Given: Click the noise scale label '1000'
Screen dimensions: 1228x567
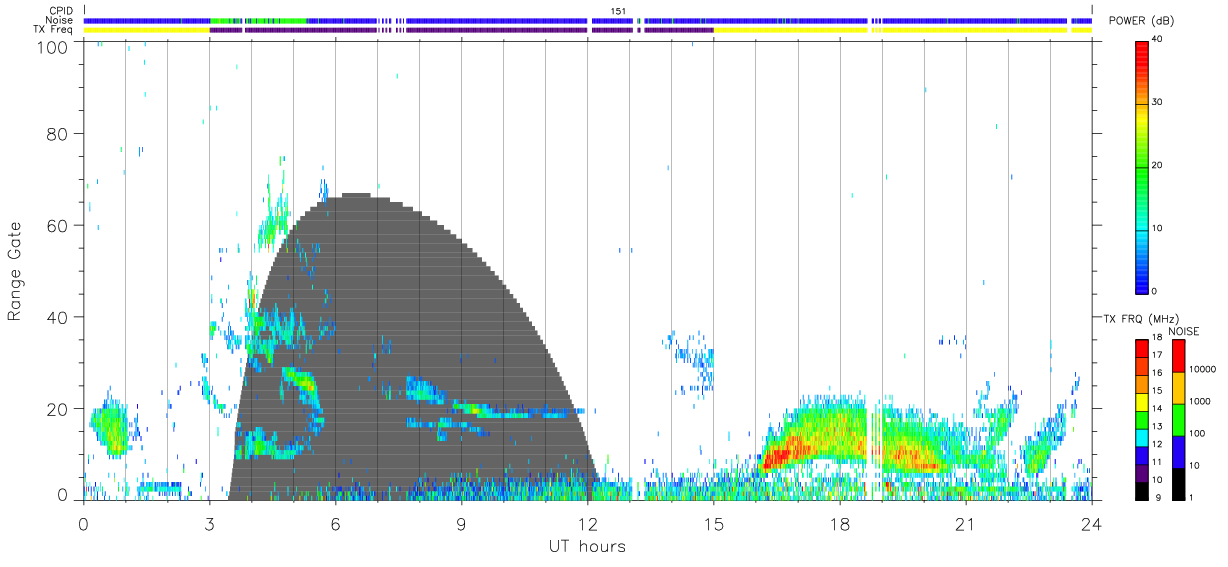Looking at the screenshot, I should point(1200,401).
